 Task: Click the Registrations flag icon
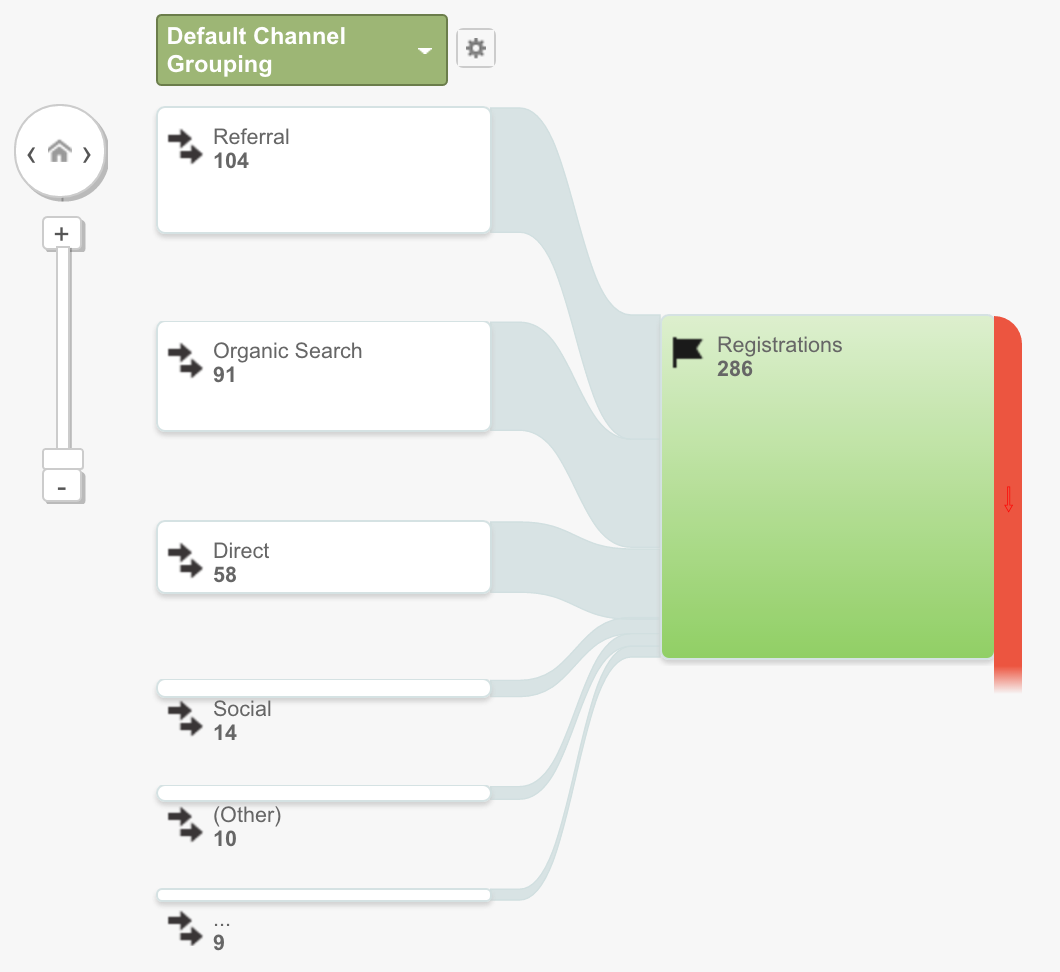pos(688,351)
